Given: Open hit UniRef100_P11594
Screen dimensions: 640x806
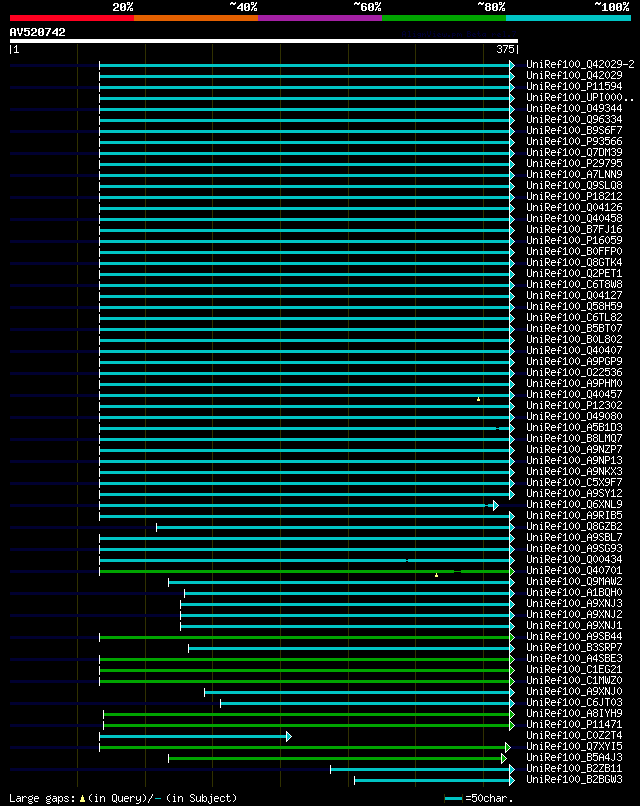Looking at the screenshot, I should click(x=574, y=86).
